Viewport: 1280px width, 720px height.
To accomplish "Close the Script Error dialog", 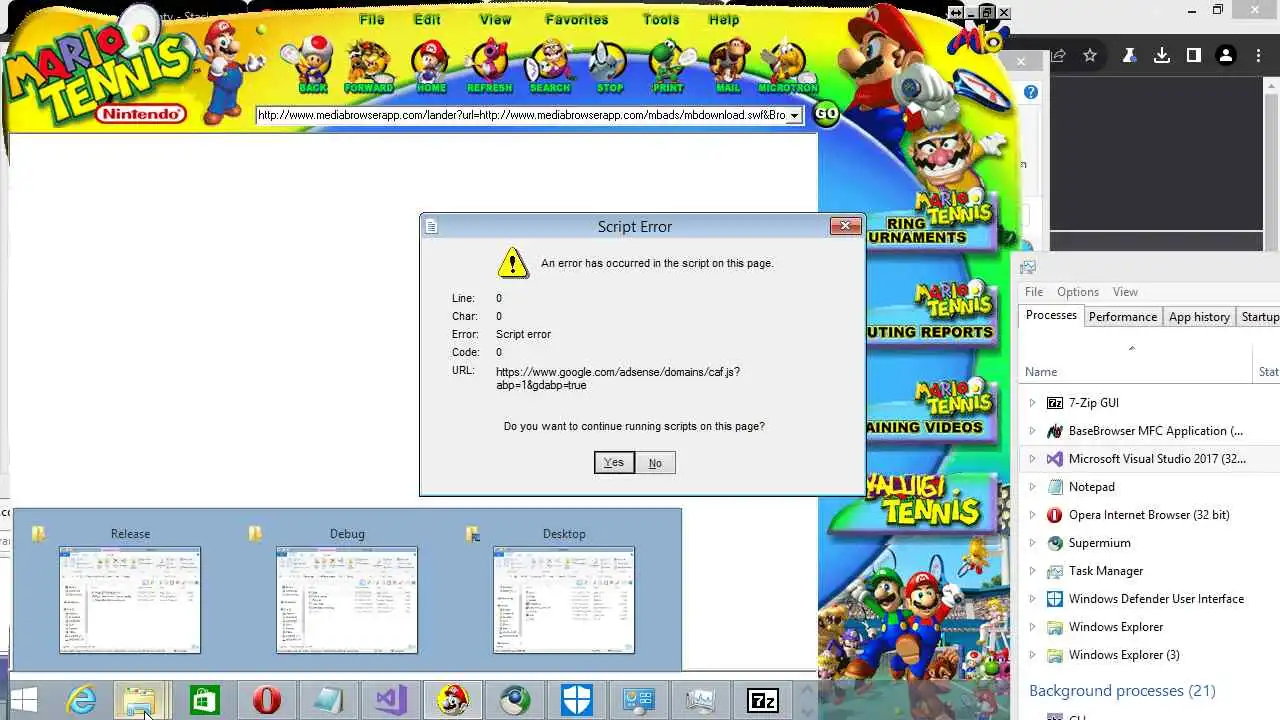I will [x=845, y=226].
